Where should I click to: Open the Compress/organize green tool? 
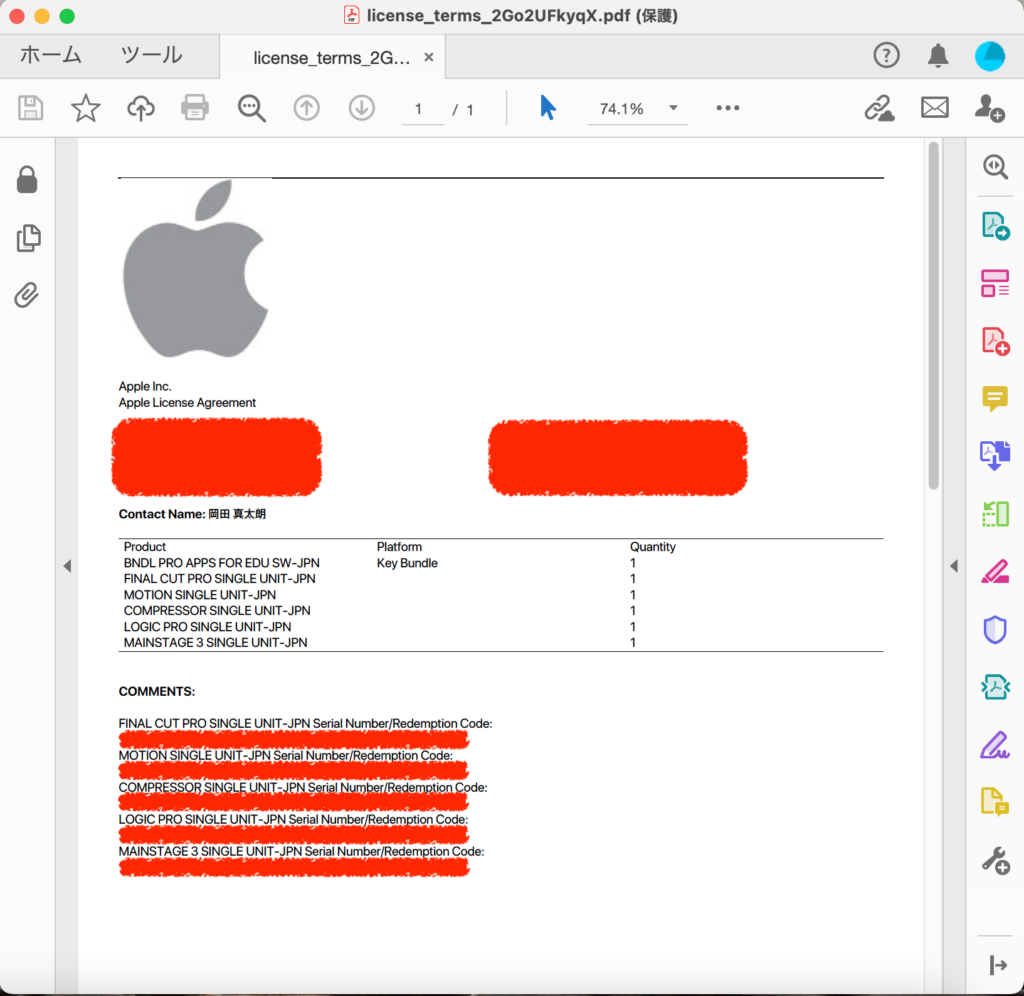[x=995, y=514]
